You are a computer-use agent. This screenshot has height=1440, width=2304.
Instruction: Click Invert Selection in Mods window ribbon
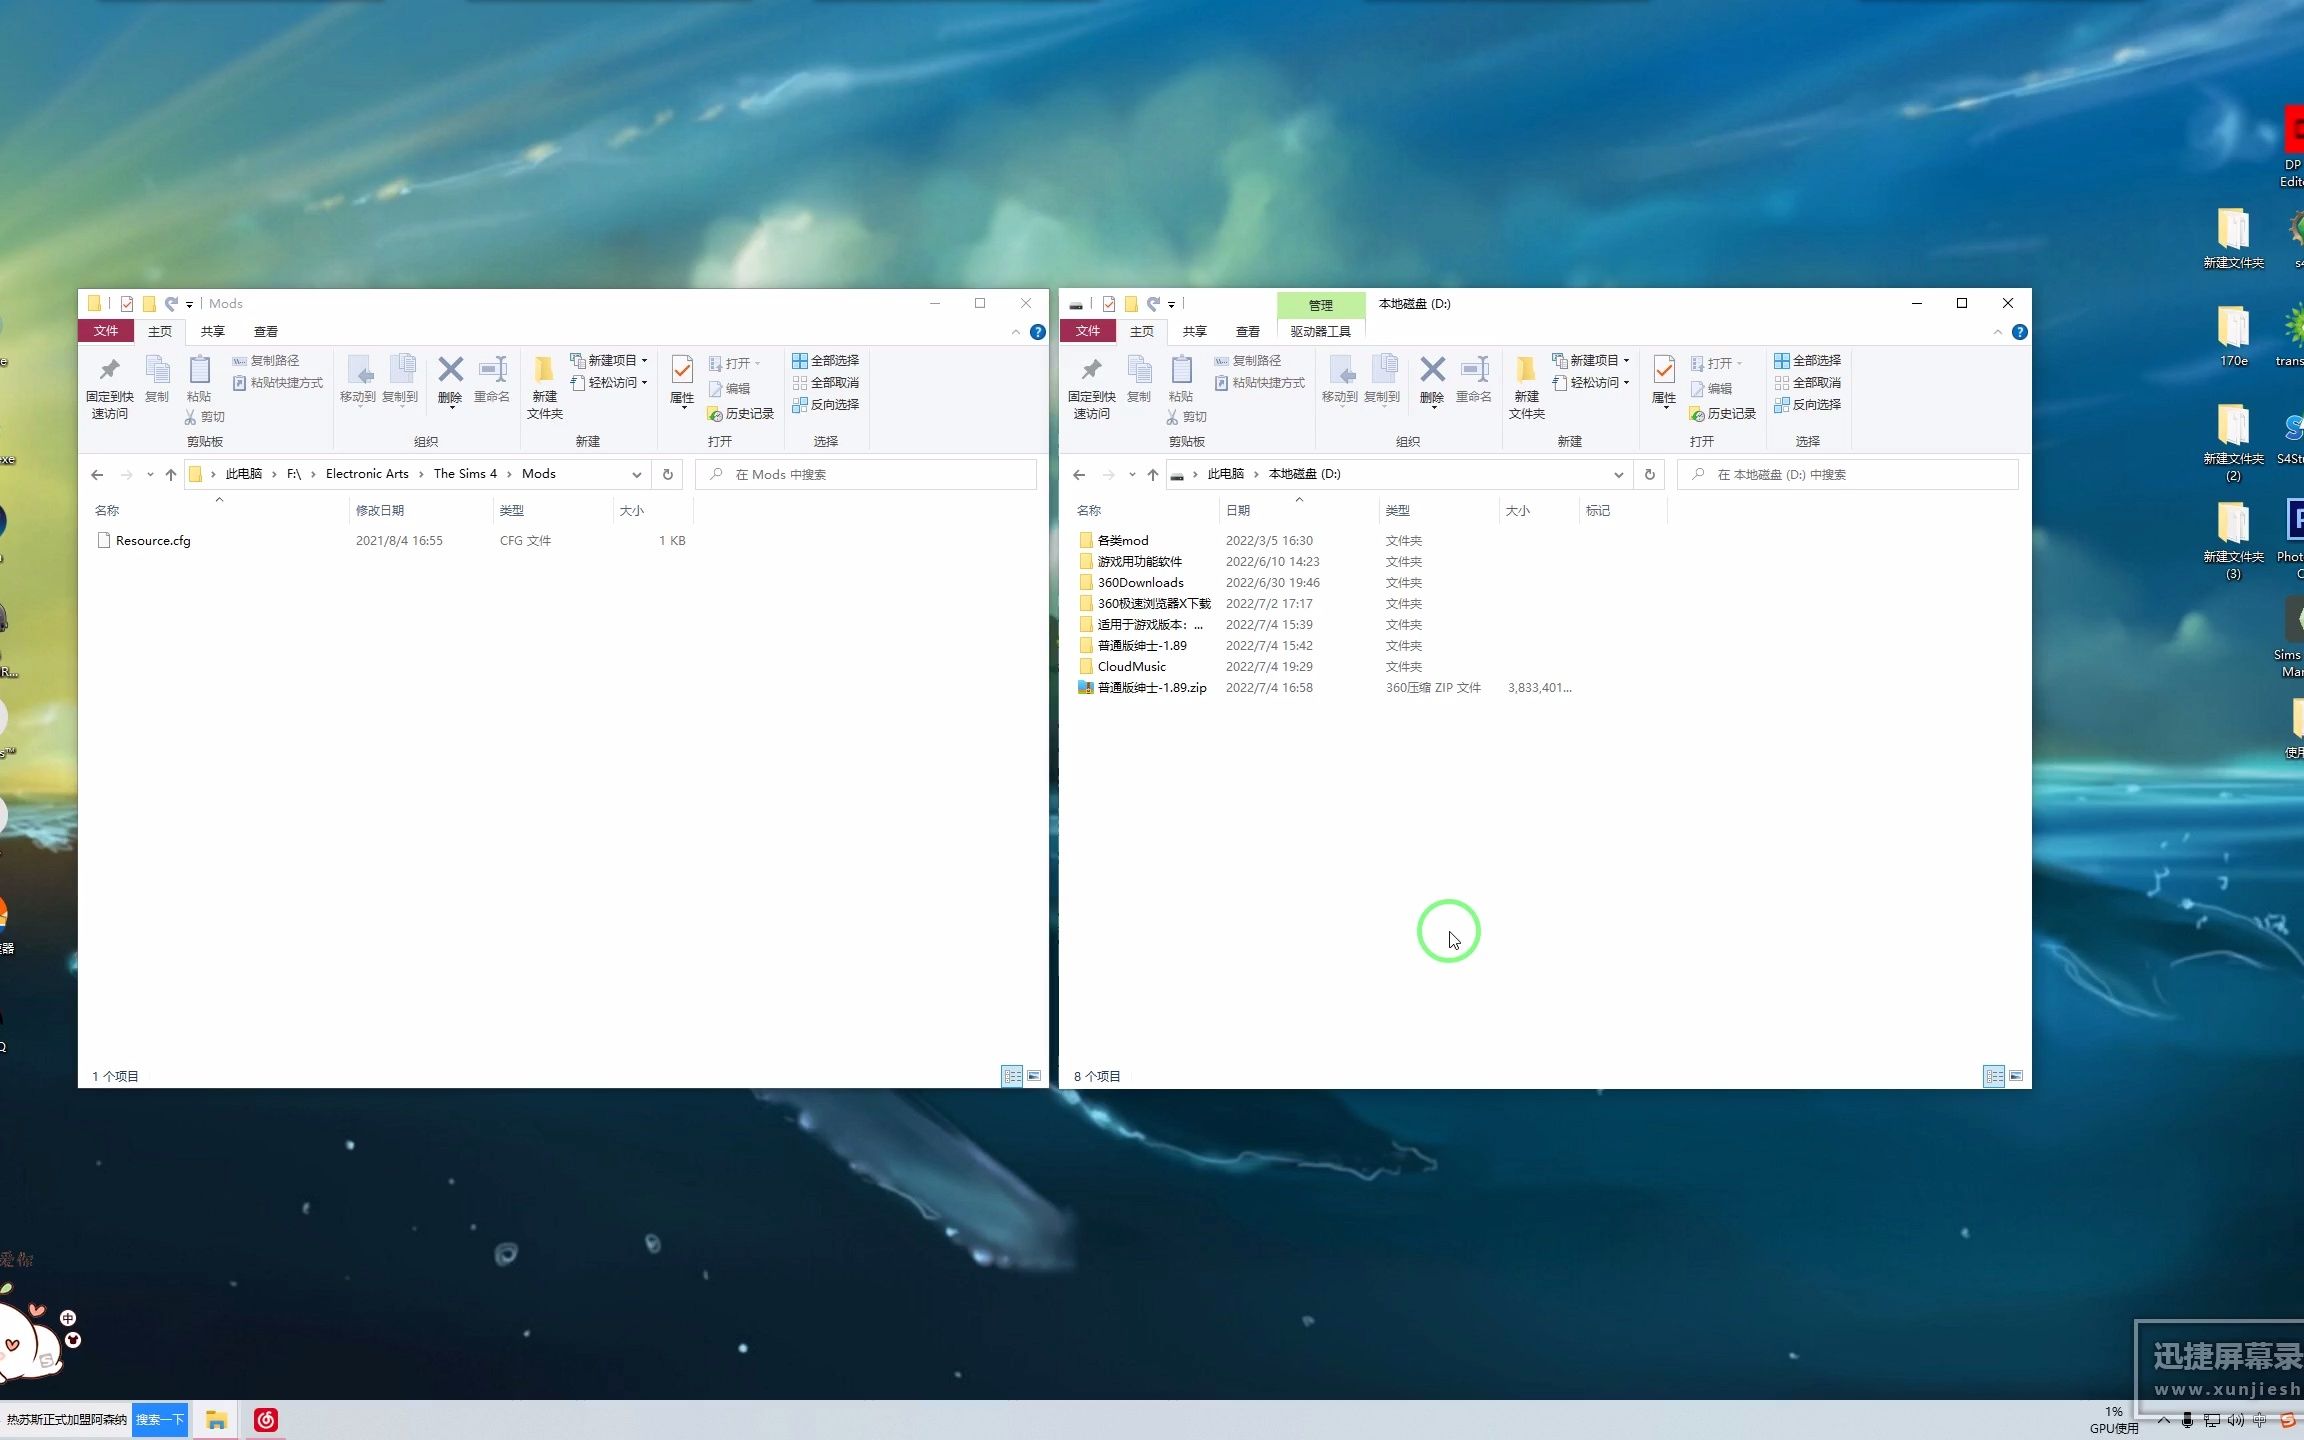tap(826, 405)
